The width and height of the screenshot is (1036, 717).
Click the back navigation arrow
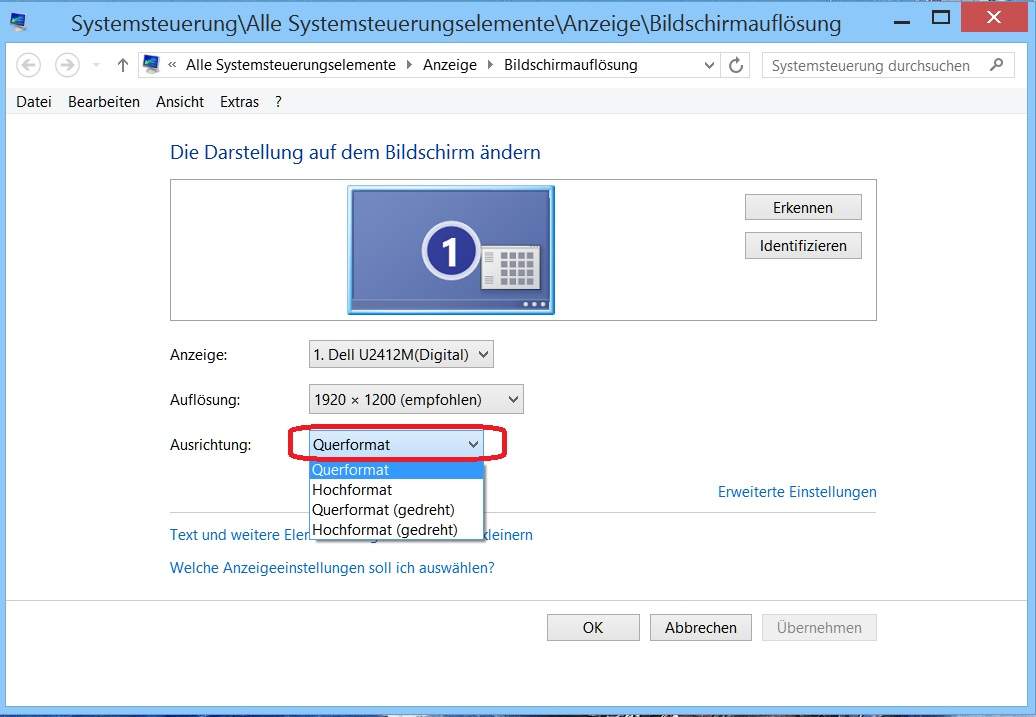(29, 65)
